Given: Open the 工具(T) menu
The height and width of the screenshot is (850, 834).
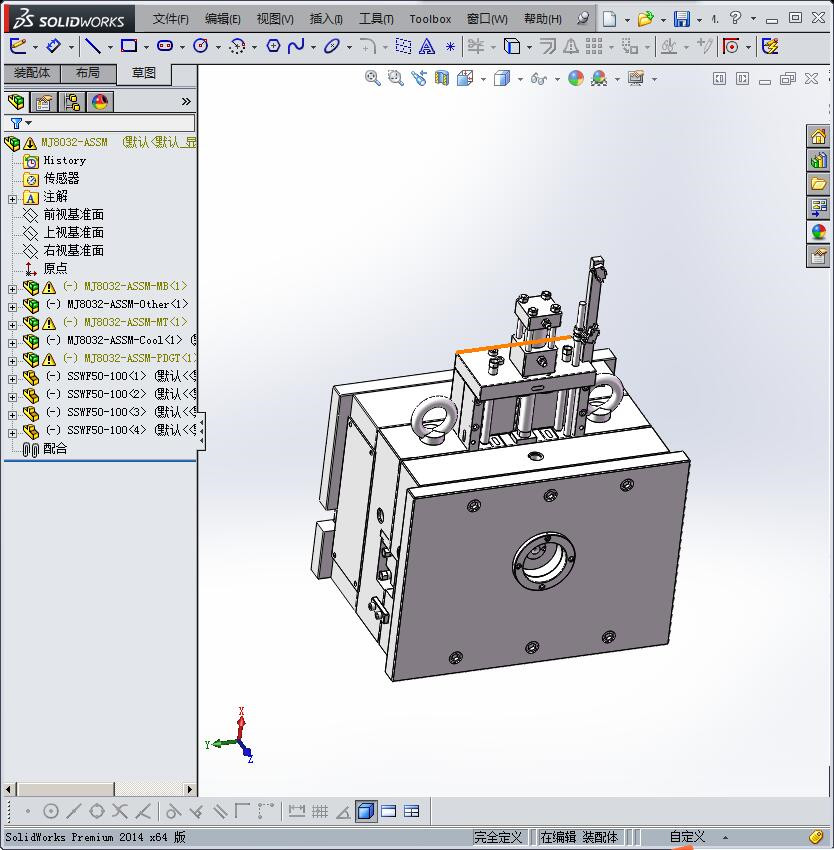Looking at the screenshot, I should [x=376, y=19].
